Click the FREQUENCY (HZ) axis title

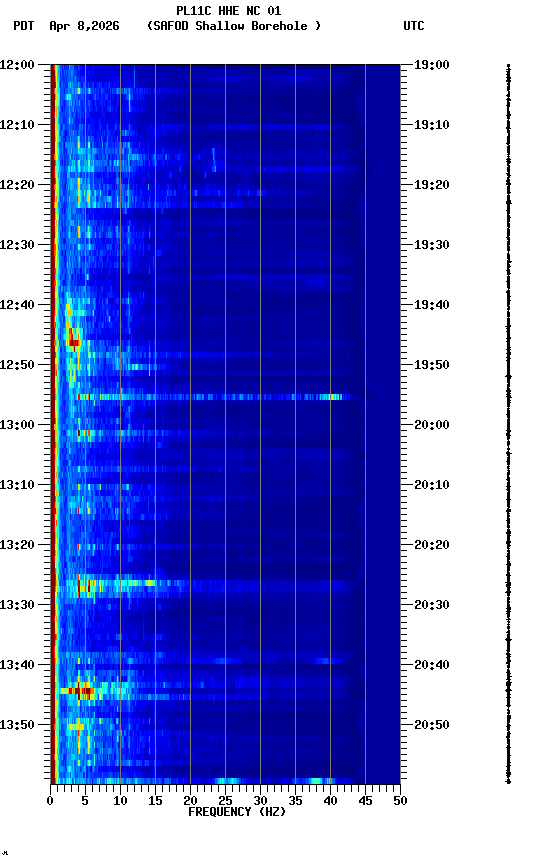(x=237, y=813)
